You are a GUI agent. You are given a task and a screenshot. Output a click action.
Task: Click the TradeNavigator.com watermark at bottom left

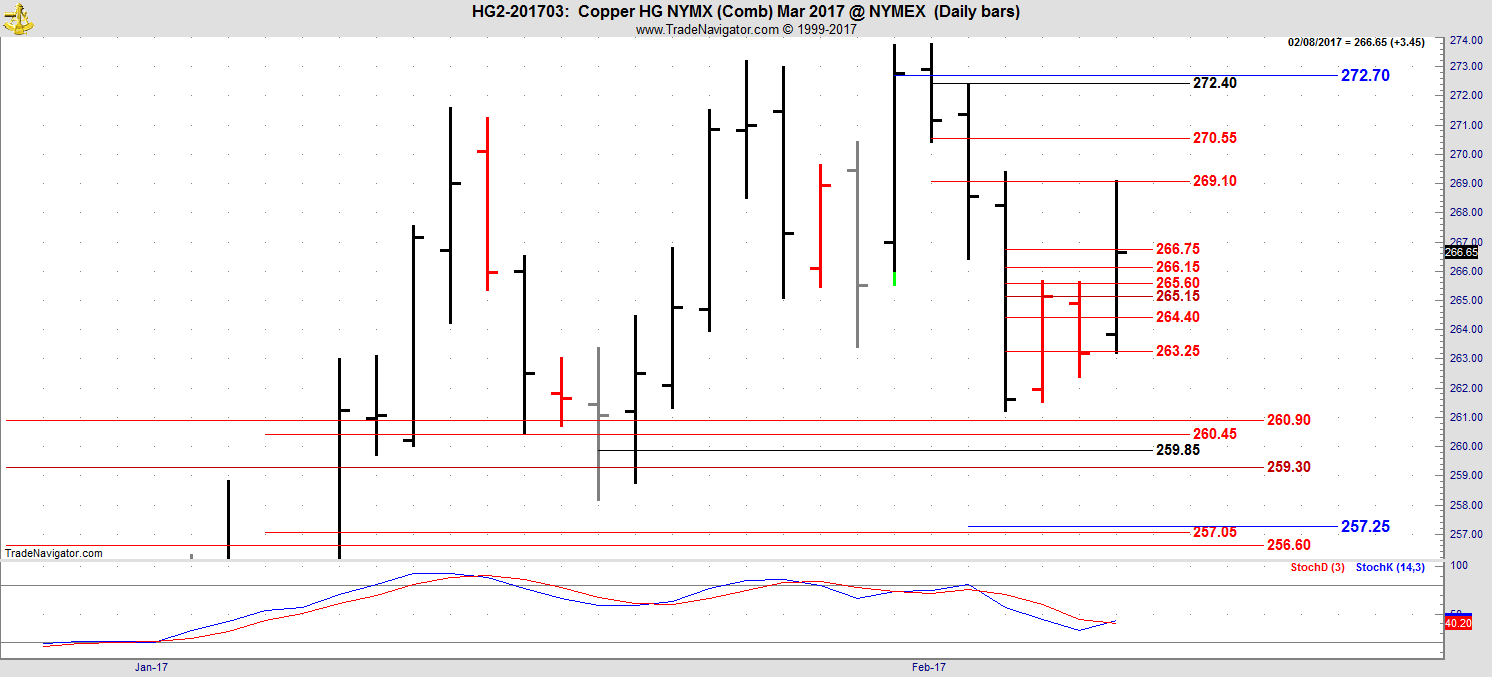[53, 553]
